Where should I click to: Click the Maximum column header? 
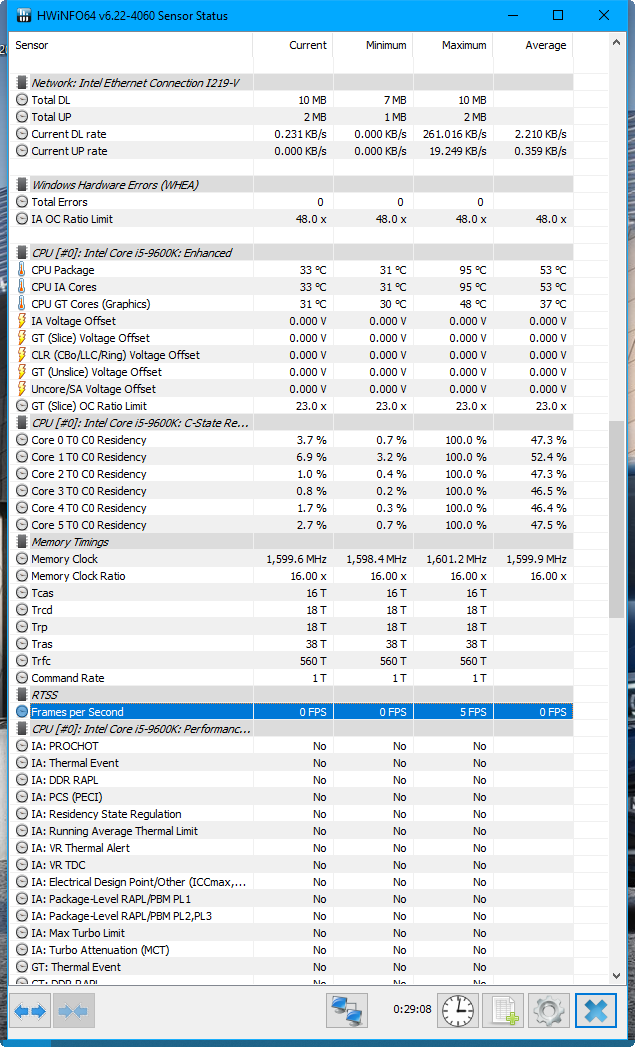[453, 45]
